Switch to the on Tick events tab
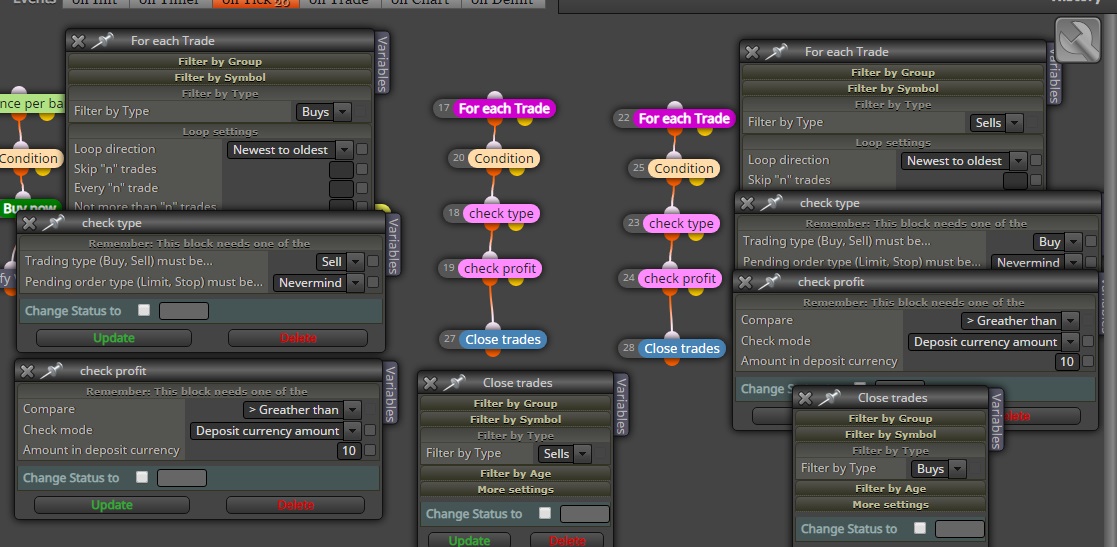Screen dimensions: 1117x547 pyautogui.click(x=256, y=2)
